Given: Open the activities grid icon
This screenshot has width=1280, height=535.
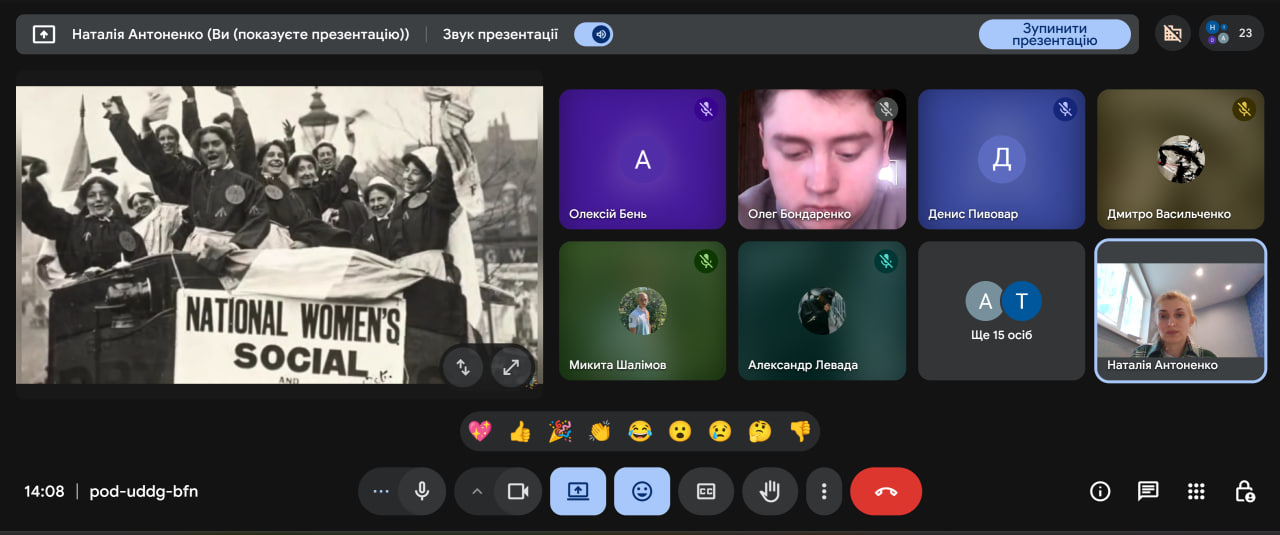Looking at the screenshot, I should 1196,491.
